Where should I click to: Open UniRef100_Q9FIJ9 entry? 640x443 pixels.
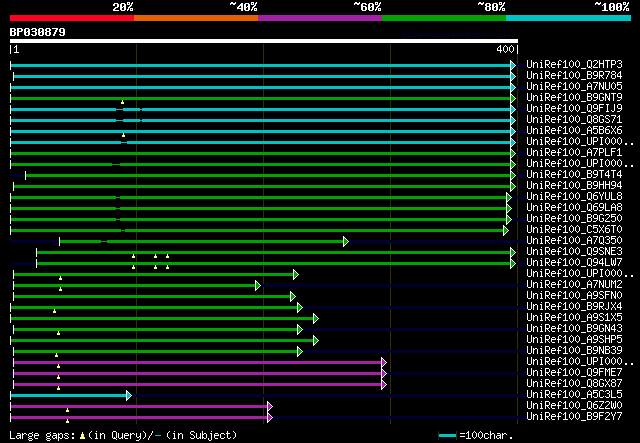pos(574,109)
